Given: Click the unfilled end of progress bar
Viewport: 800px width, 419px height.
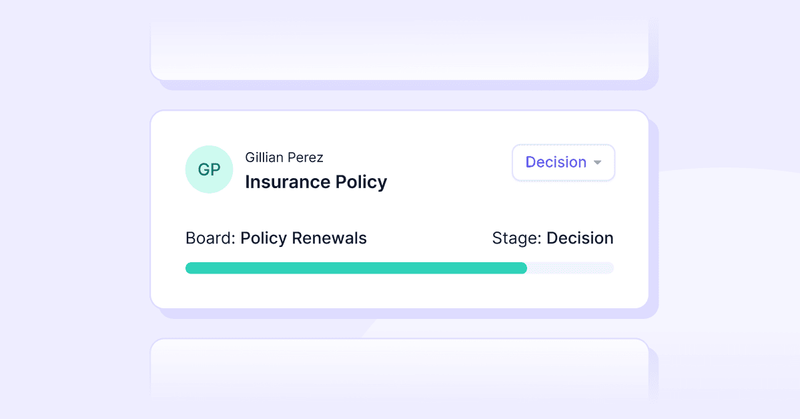Looking at the screenshot, I should pos(572,268).
